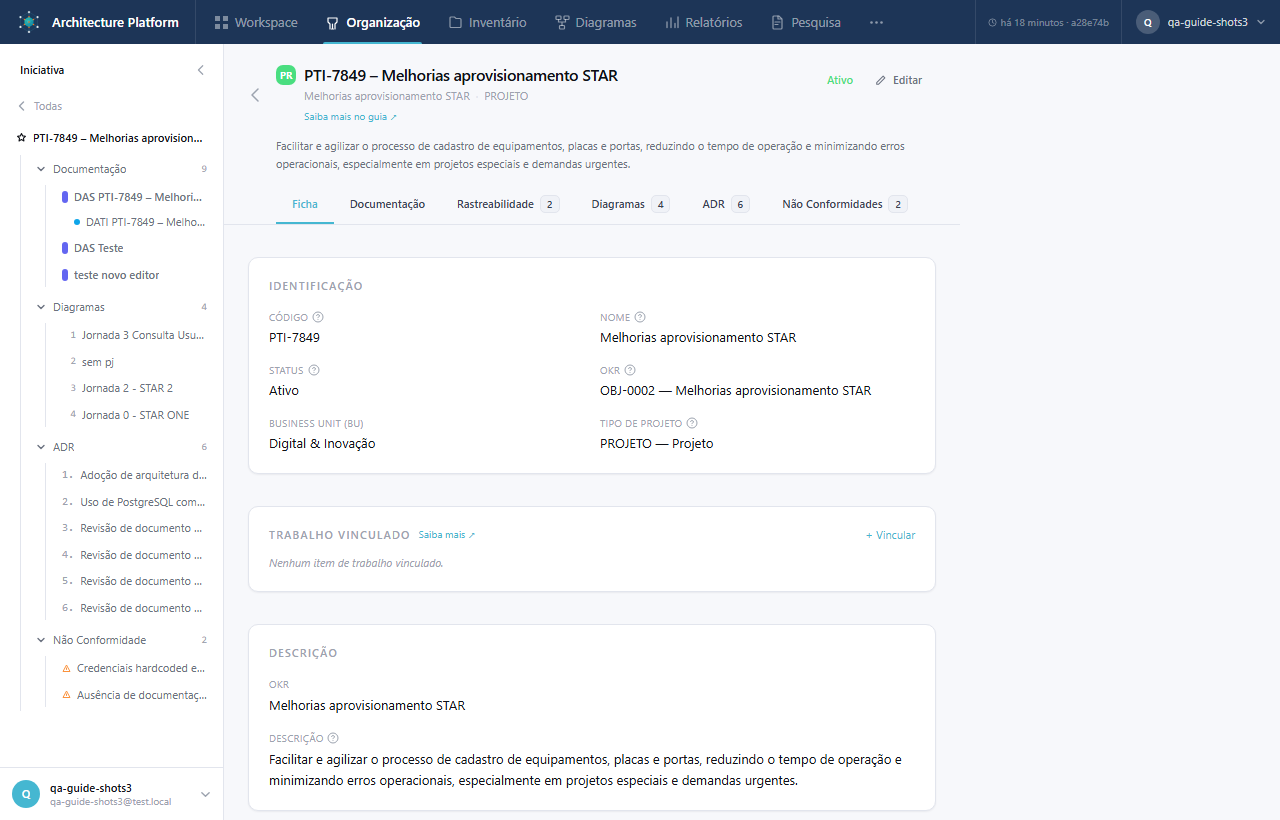Collapse the Iniciativa sidebar panel
Viewport: 1280px width, 820px height.
[201, 70]
